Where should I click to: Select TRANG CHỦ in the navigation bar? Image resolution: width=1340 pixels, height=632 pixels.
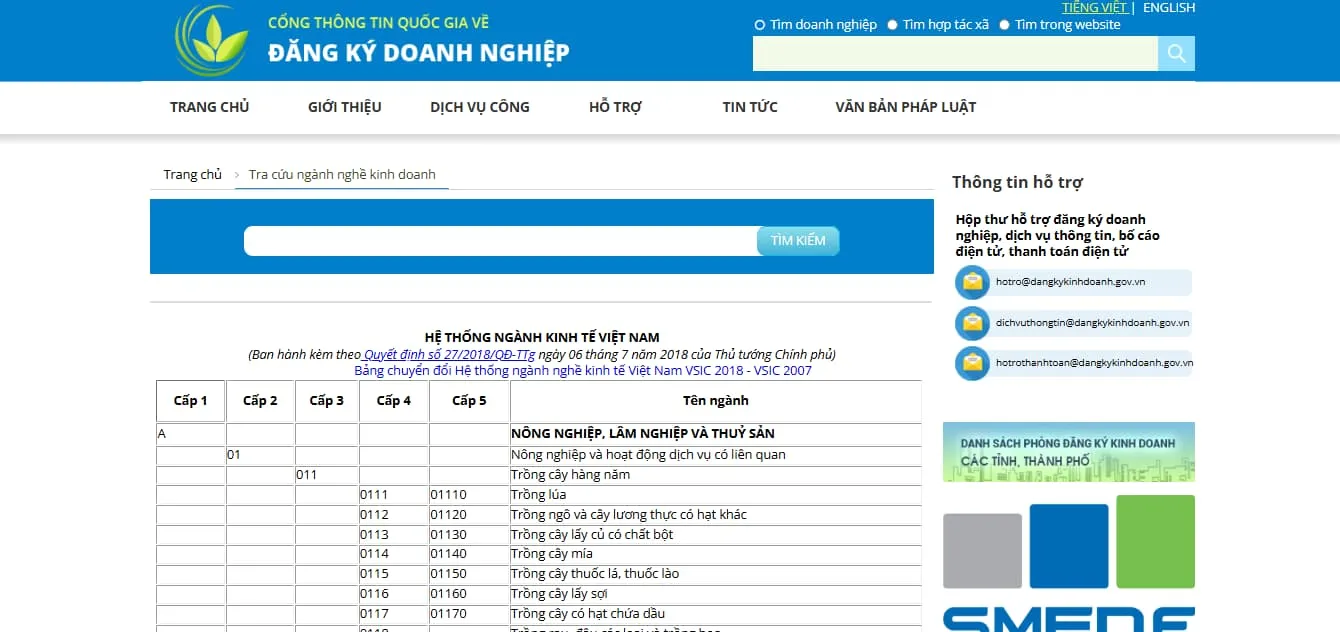pyautogui.click(x=209, y=107)
